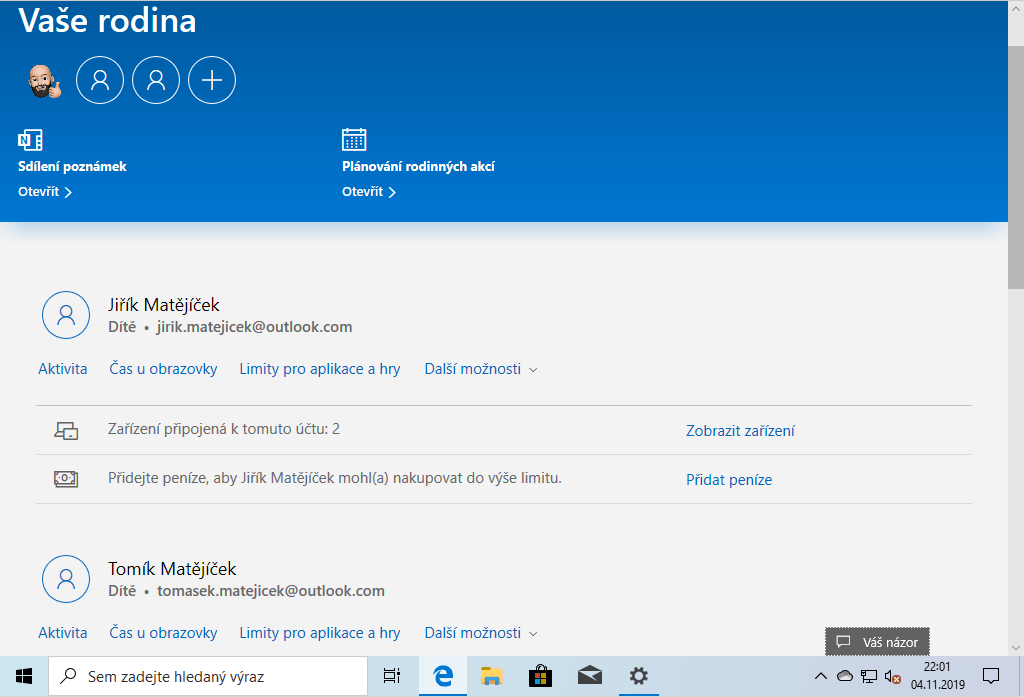This screenshot has height=697, width=1024.
Task: Open the Sdílení poznámek Otevřít link
Action: click(x=45, y=192)
